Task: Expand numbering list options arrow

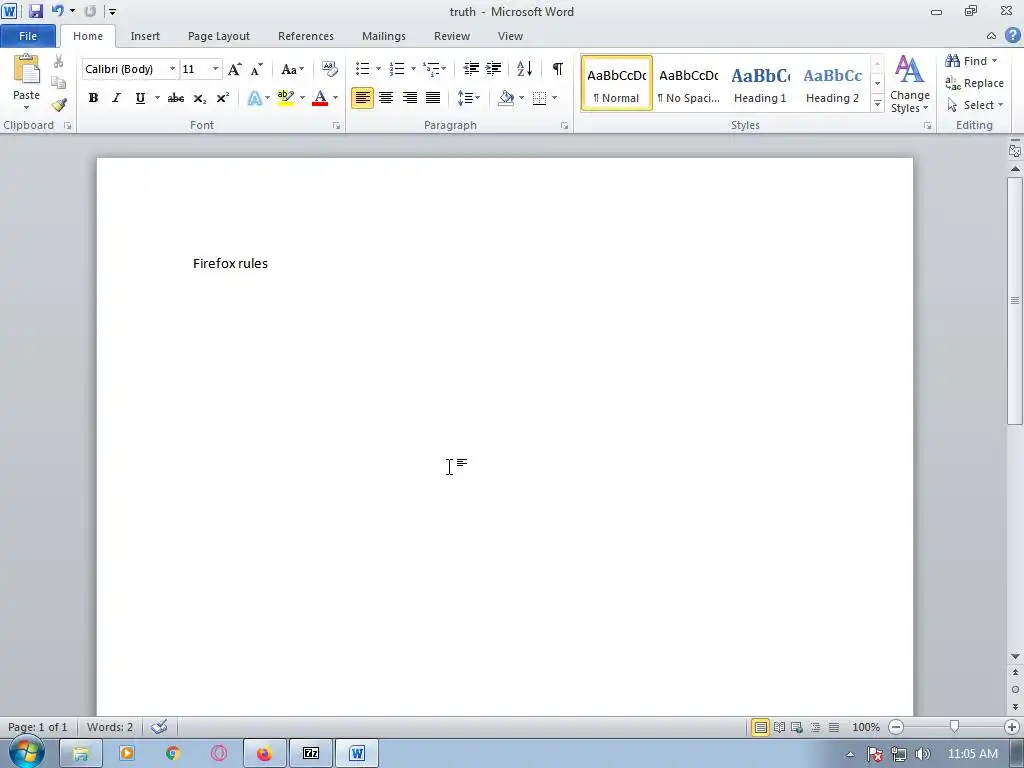Action: 413,69
